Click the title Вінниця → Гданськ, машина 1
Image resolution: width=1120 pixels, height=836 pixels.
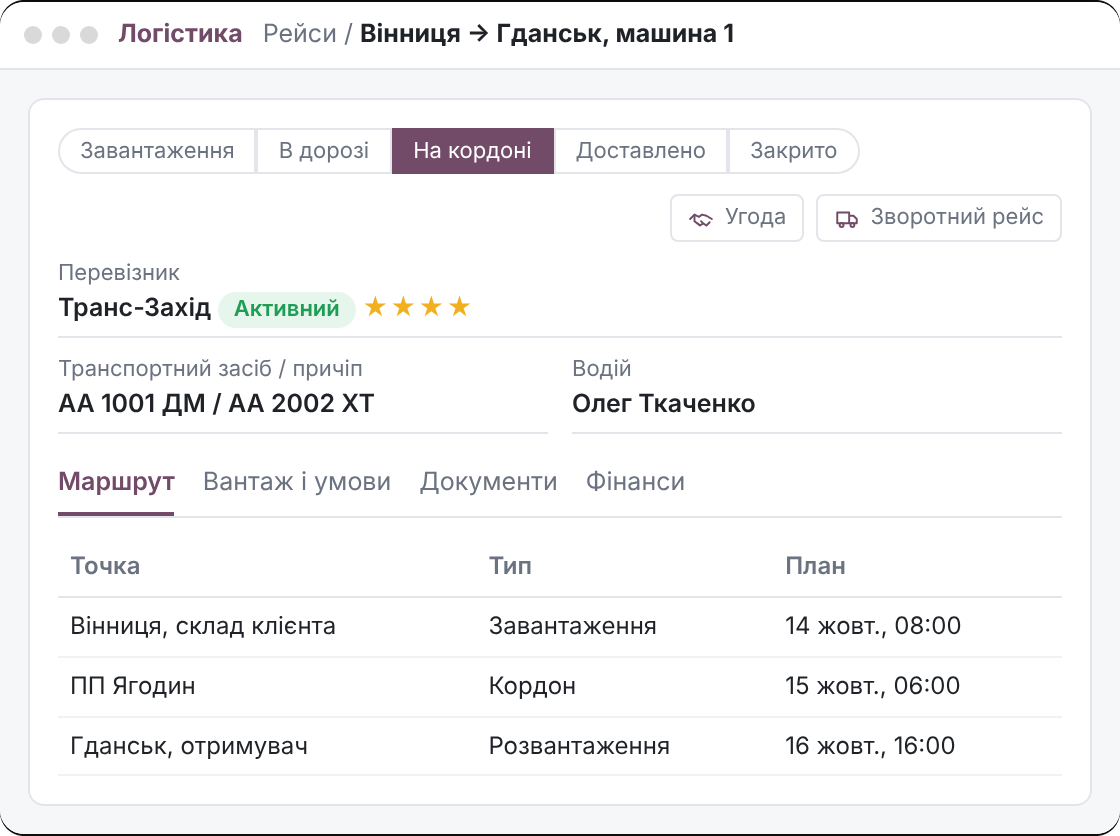click(x=547, y=34)
